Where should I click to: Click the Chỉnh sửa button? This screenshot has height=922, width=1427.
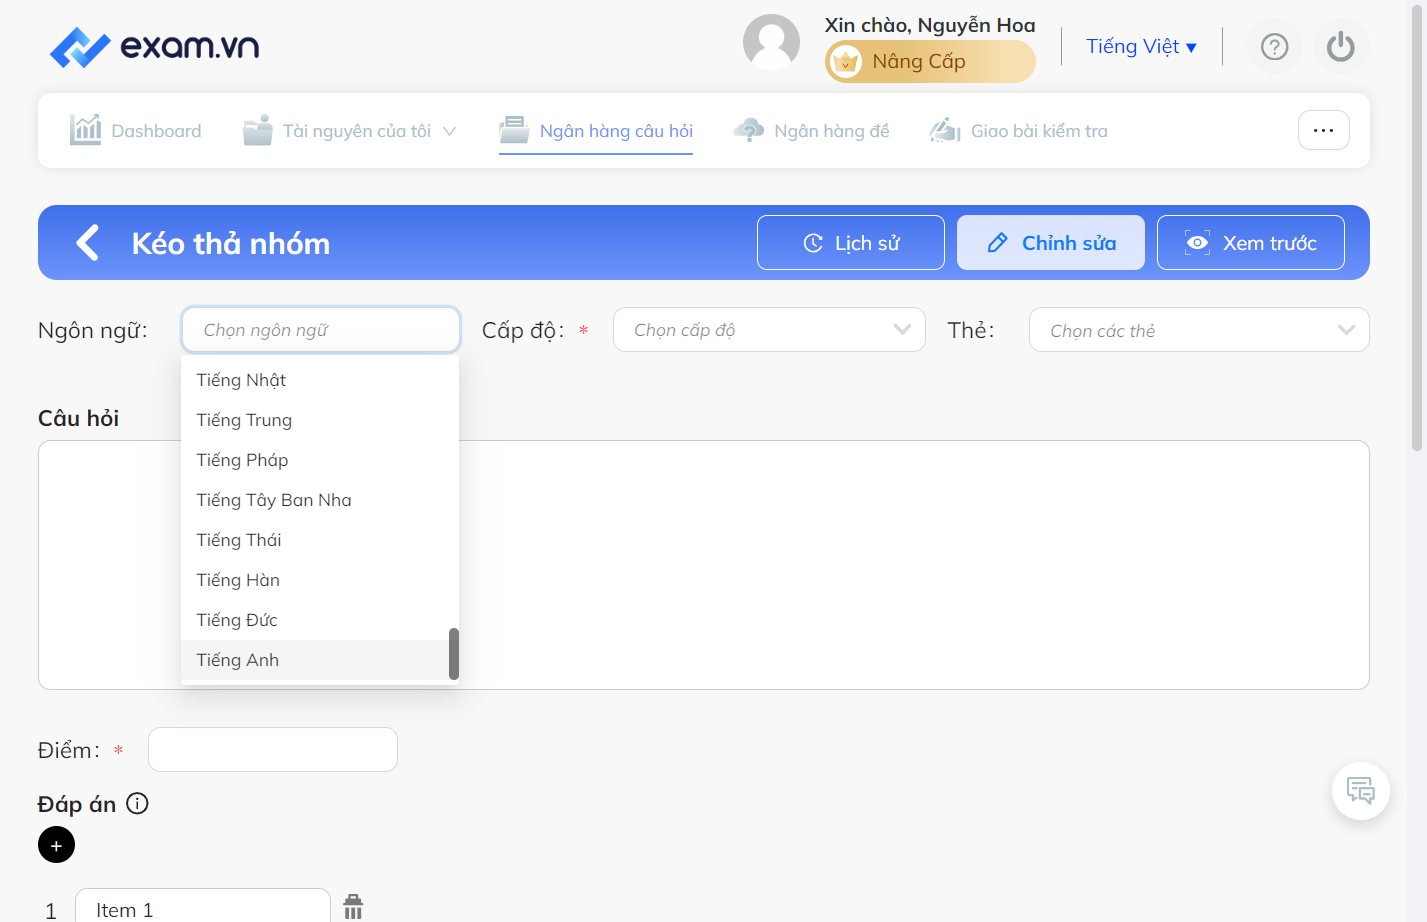point(1051,243)
